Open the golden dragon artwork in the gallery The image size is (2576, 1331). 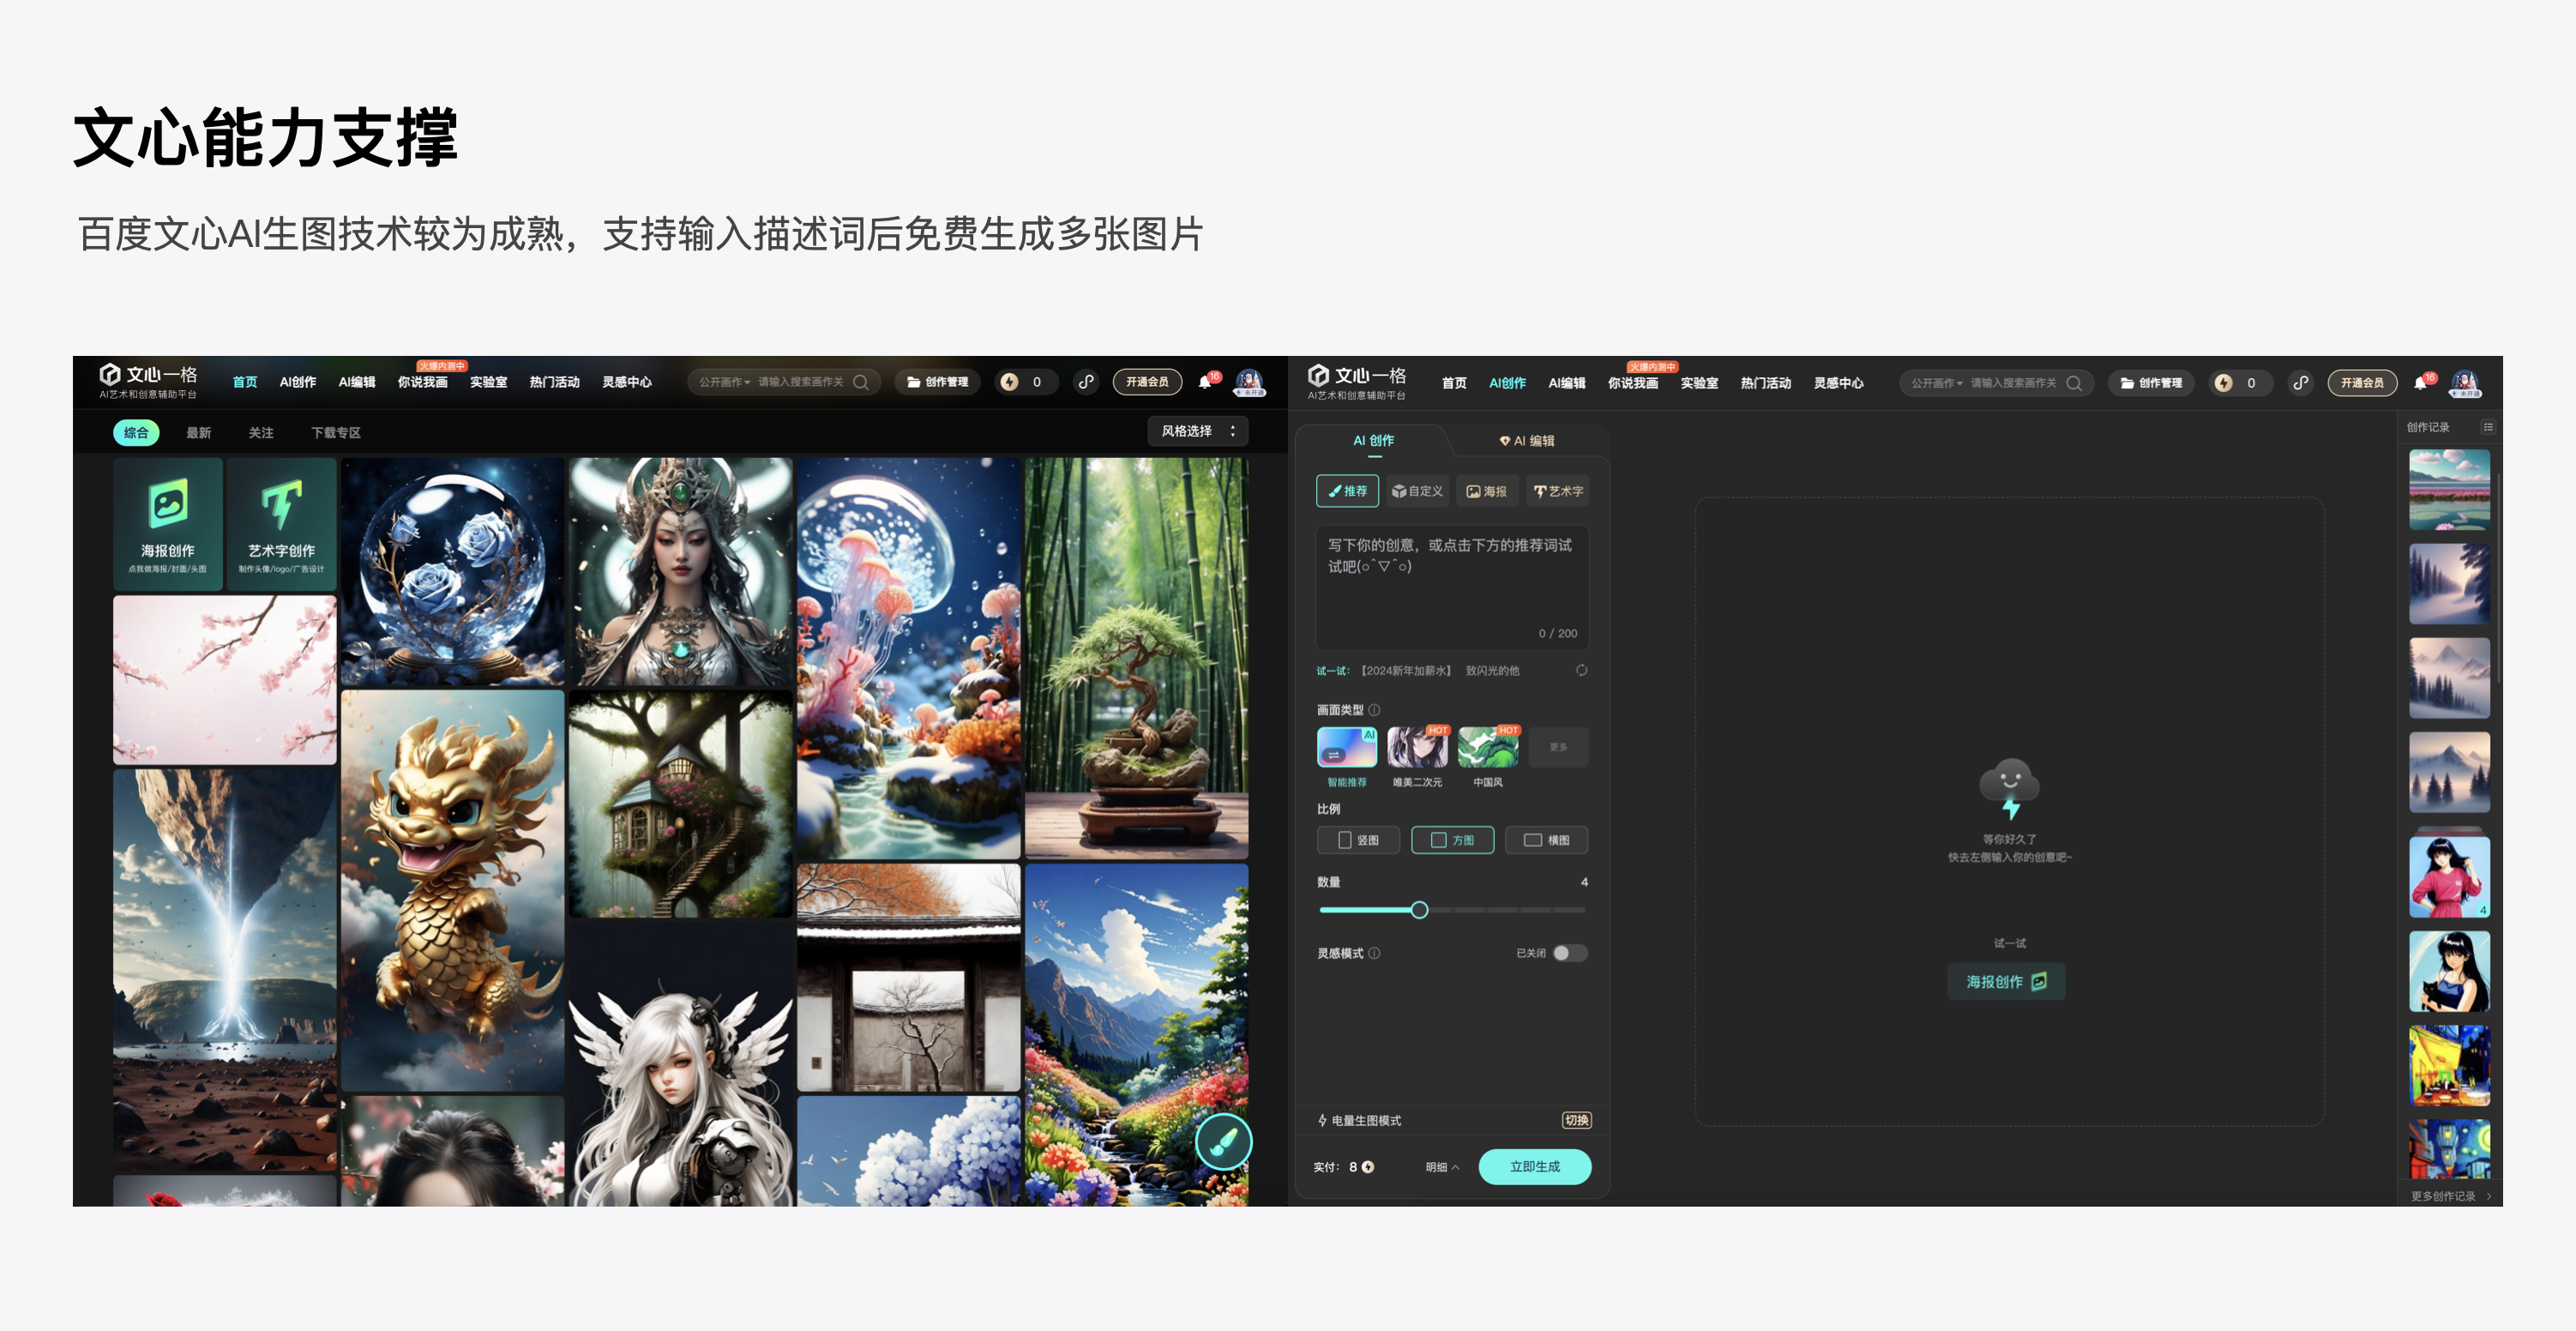453,890
